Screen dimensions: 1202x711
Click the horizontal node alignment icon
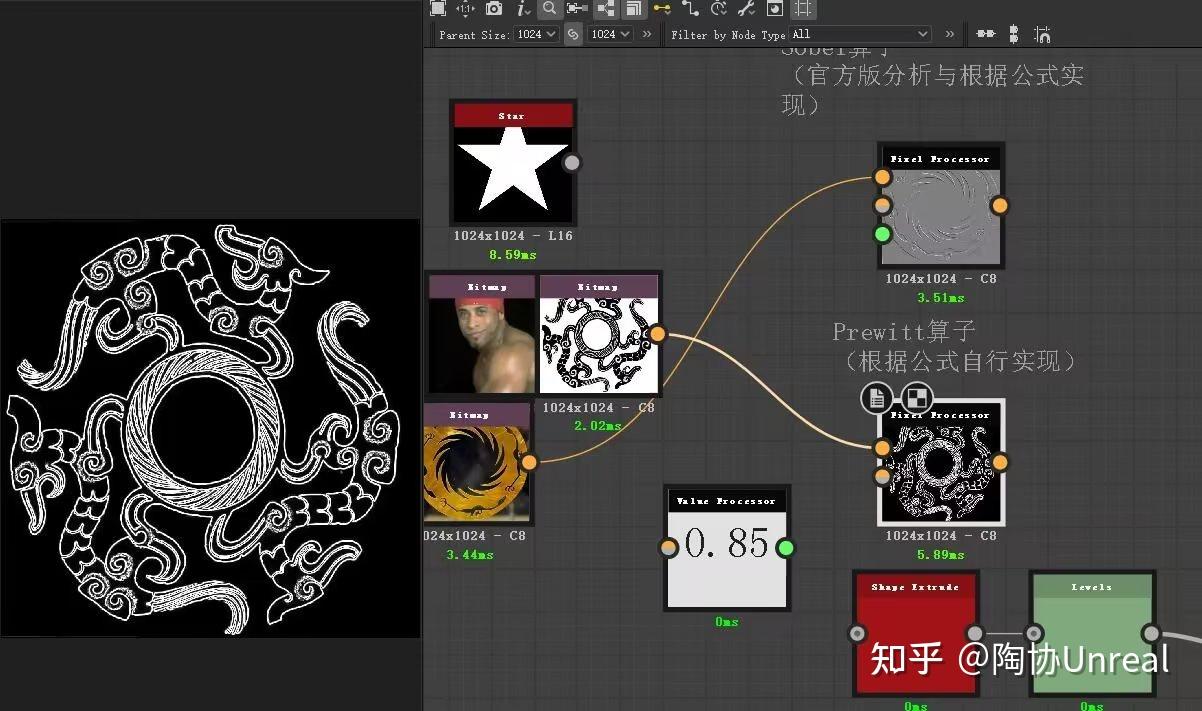985,33
